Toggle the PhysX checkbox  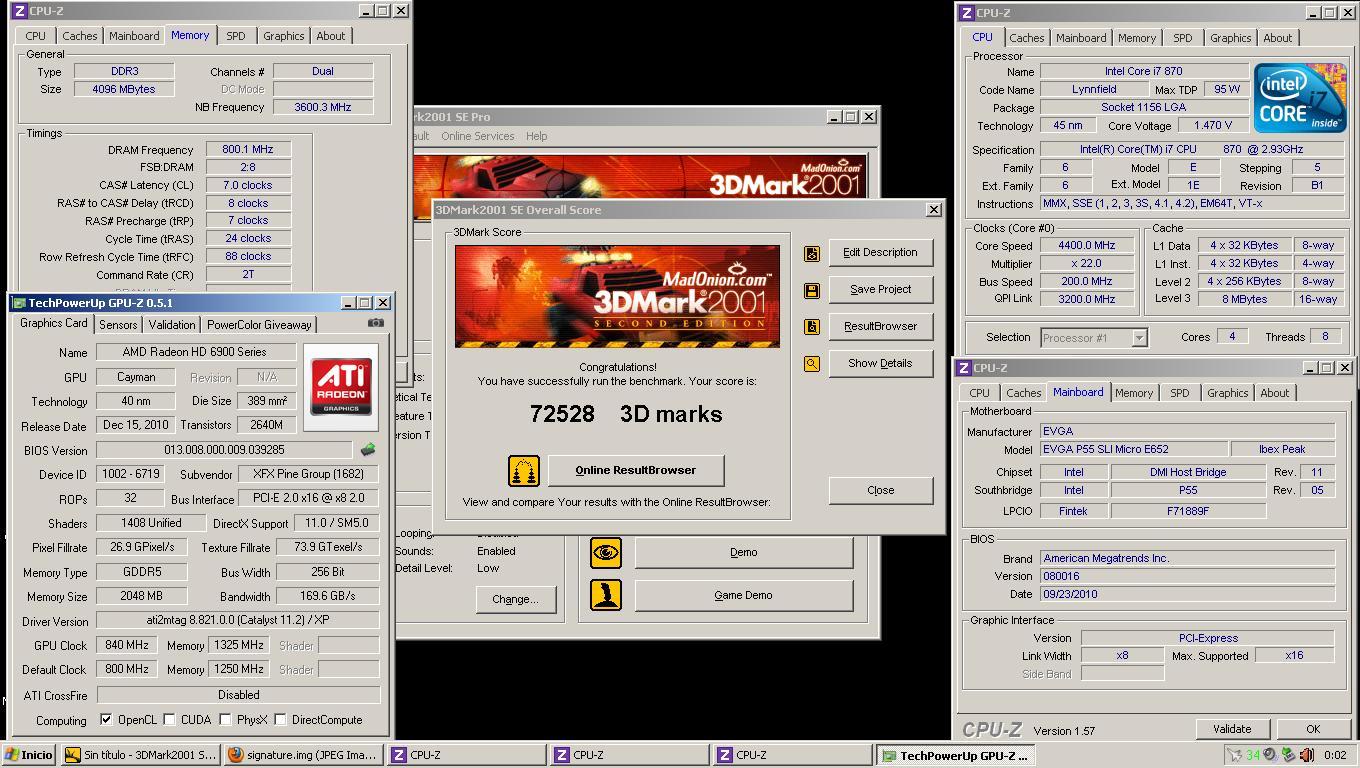tap(226, 719)
